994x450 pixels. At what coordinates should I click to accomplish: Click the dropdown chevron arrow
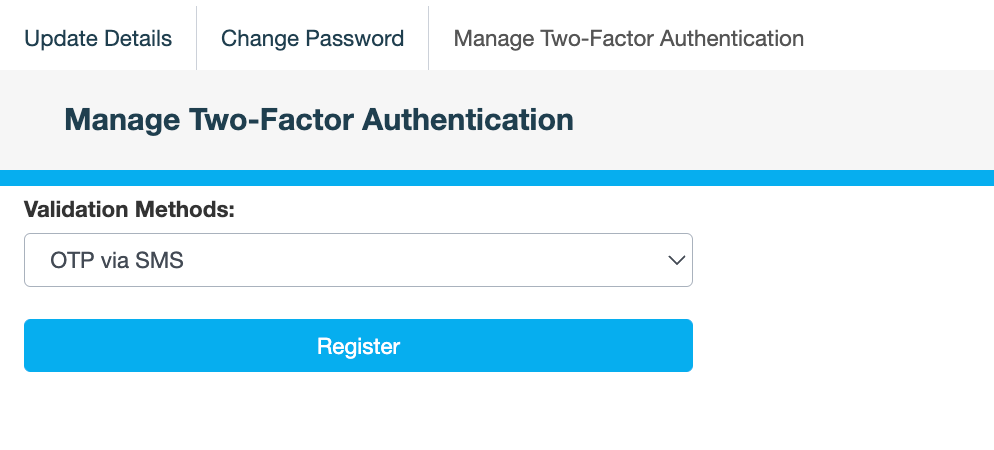tap(676, 260)
